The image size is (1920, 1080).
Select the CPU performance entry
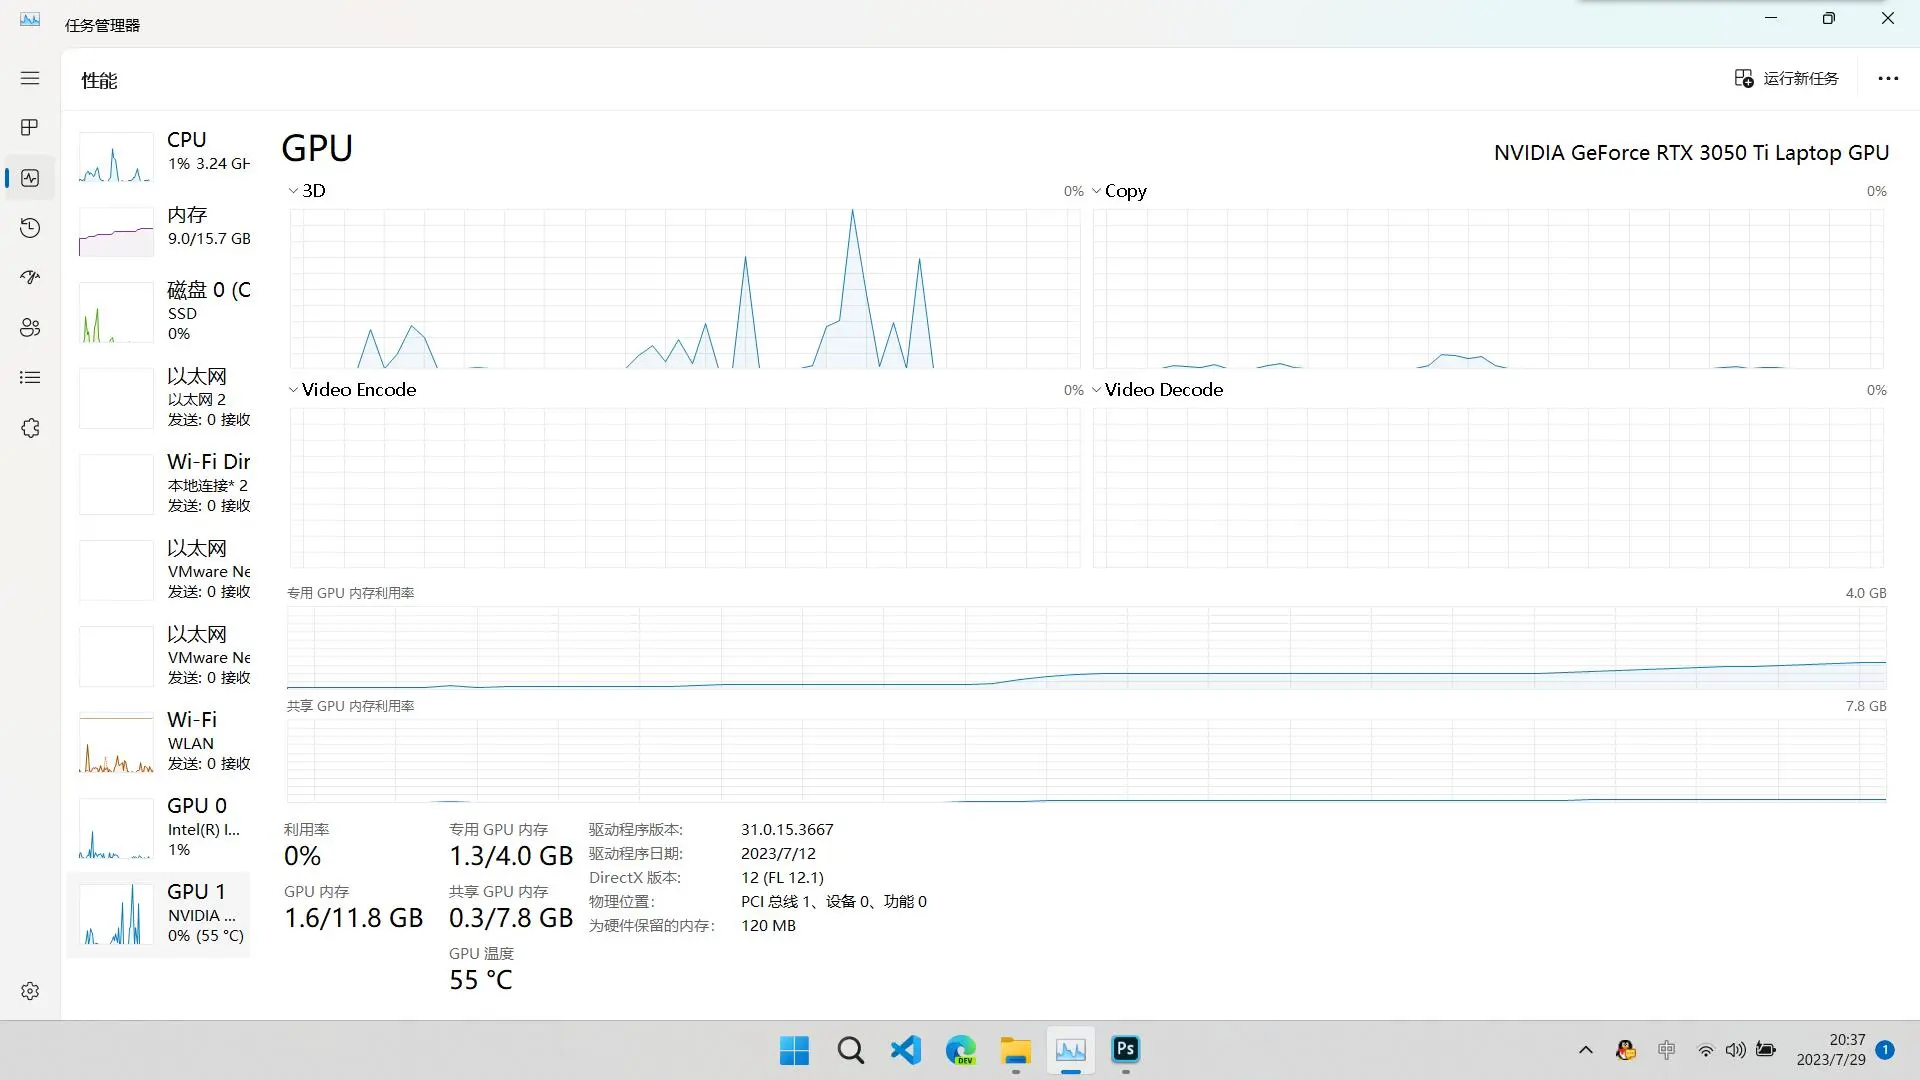(x=160, y=155)
